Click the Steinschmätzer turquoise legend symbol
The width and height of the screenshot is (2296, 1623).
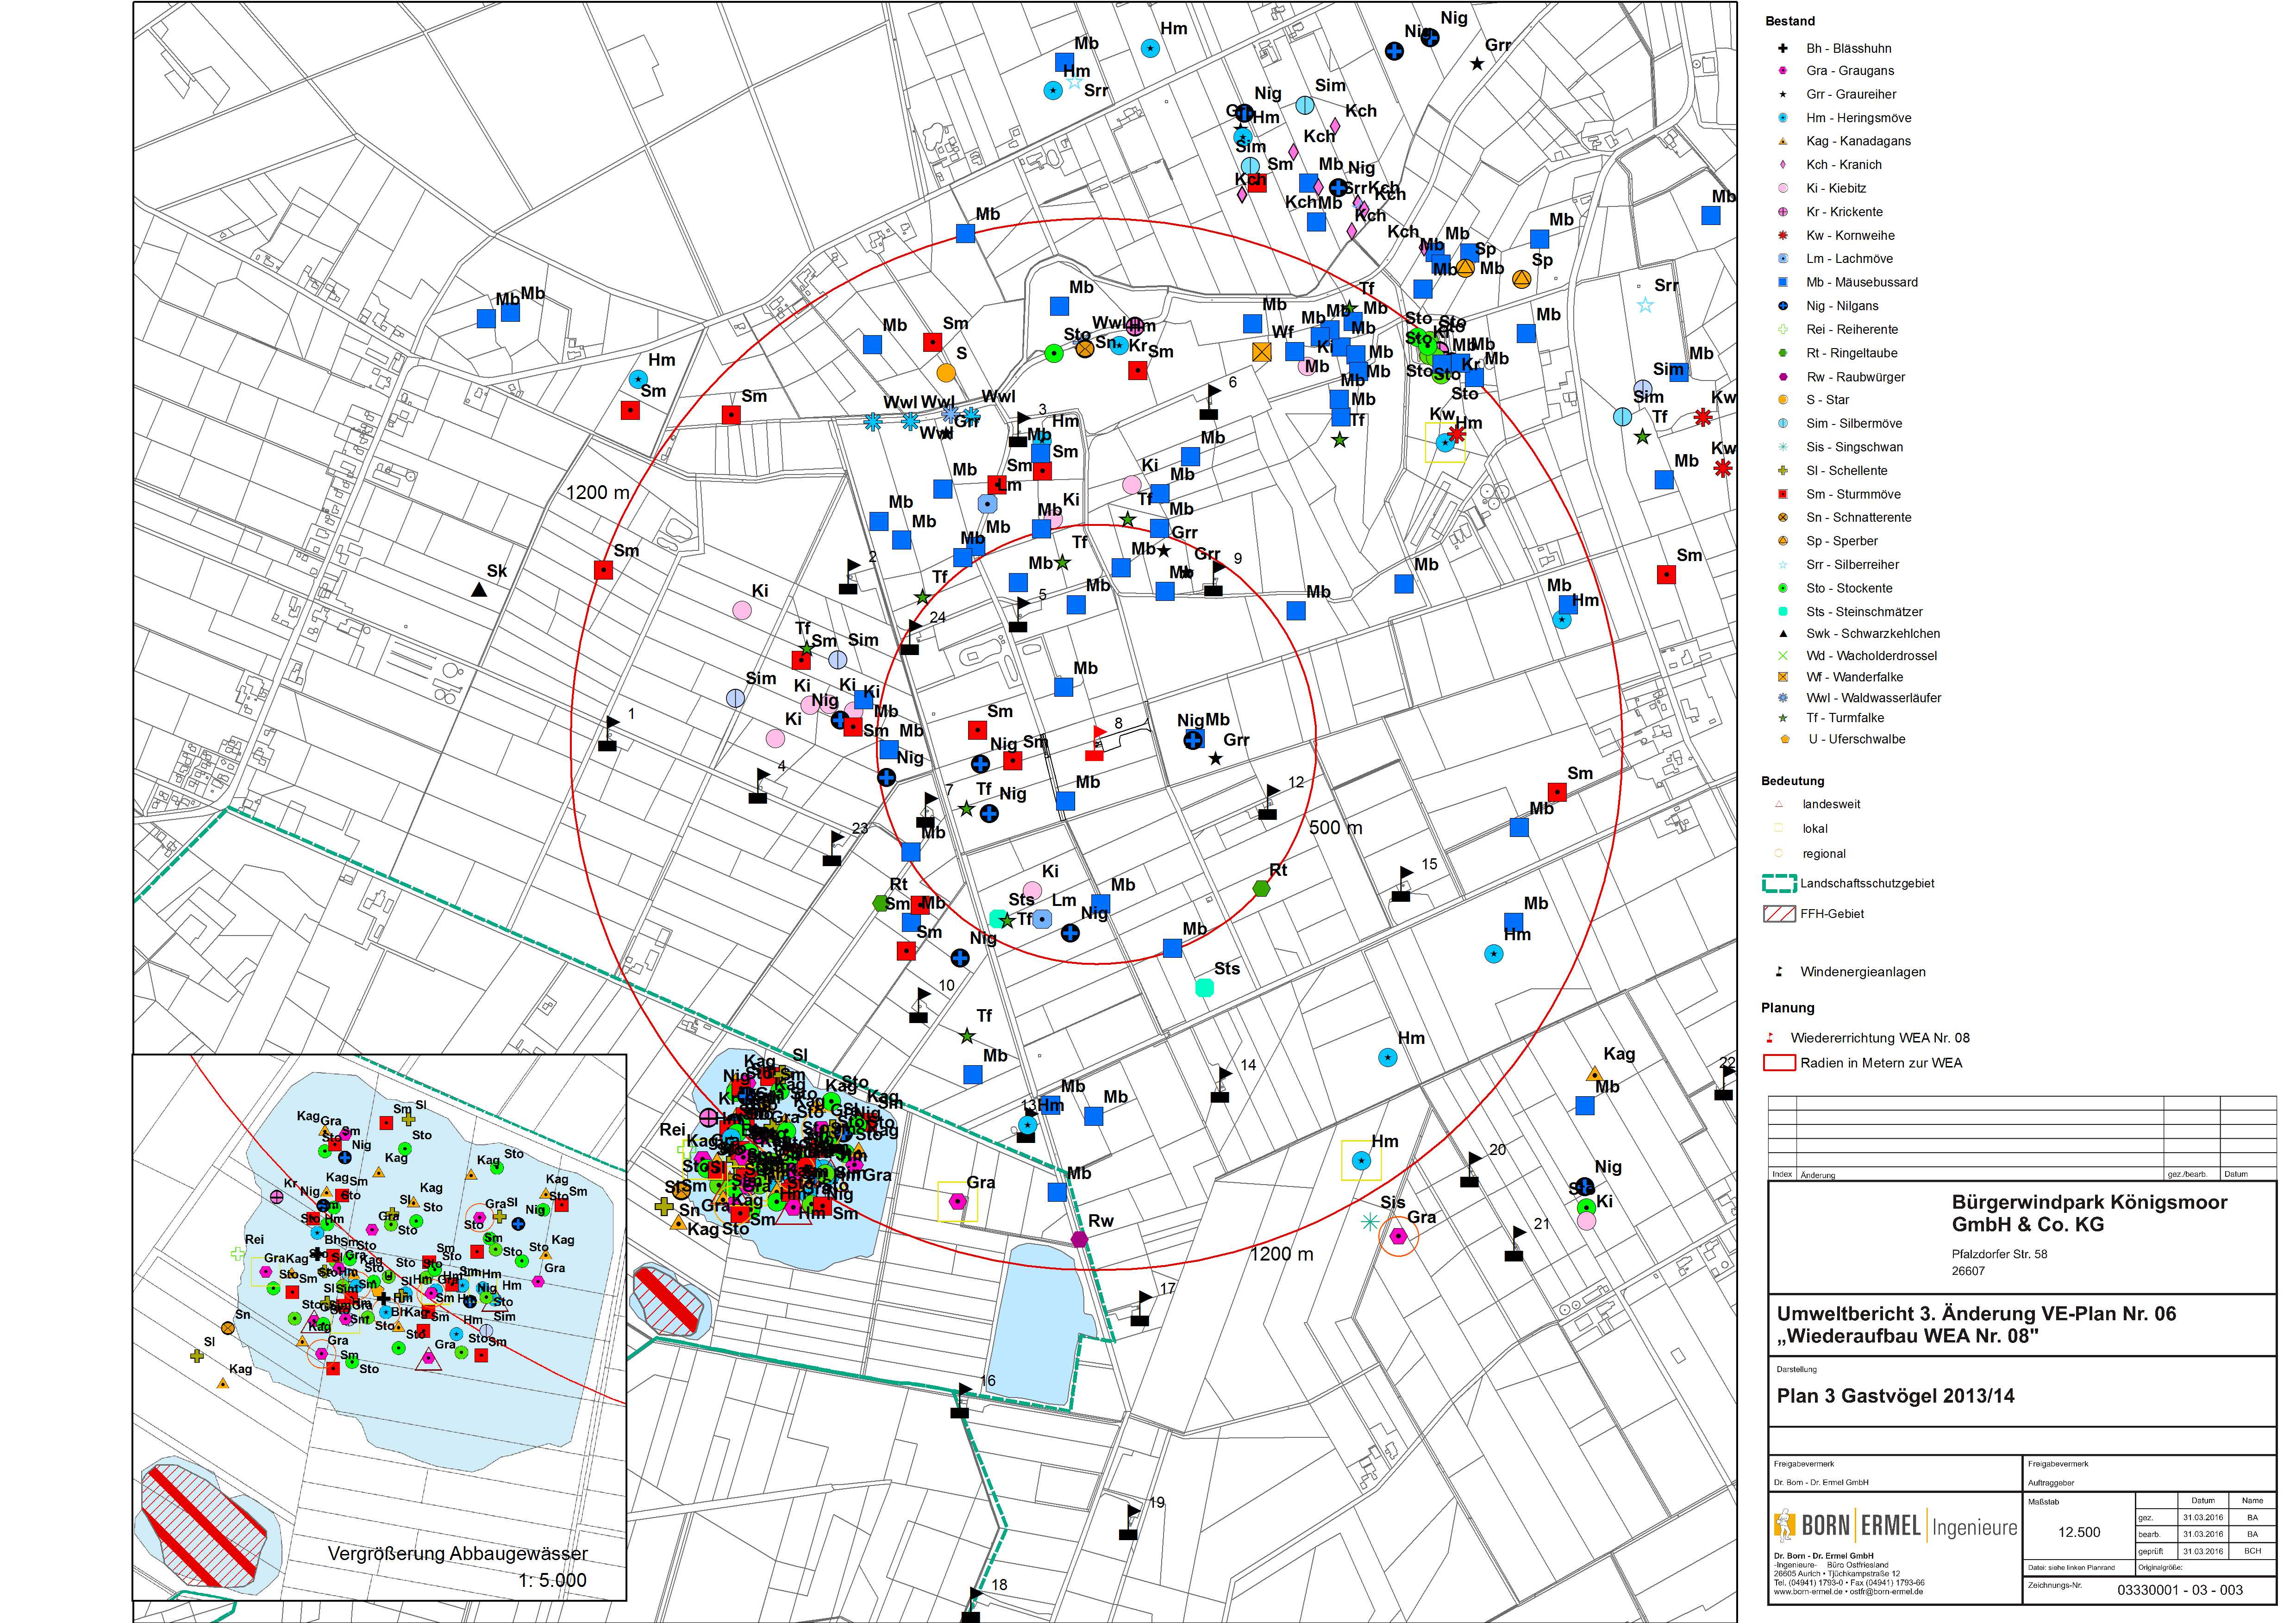1782,611
